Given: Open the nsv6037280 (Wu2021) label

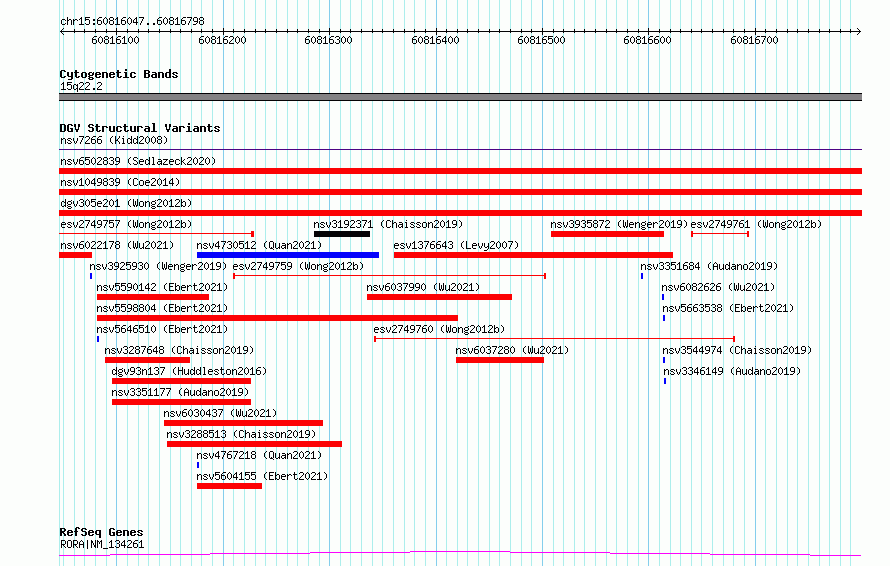Looking at the screenshot, I should pyautogui.click(x=512, y=350).
